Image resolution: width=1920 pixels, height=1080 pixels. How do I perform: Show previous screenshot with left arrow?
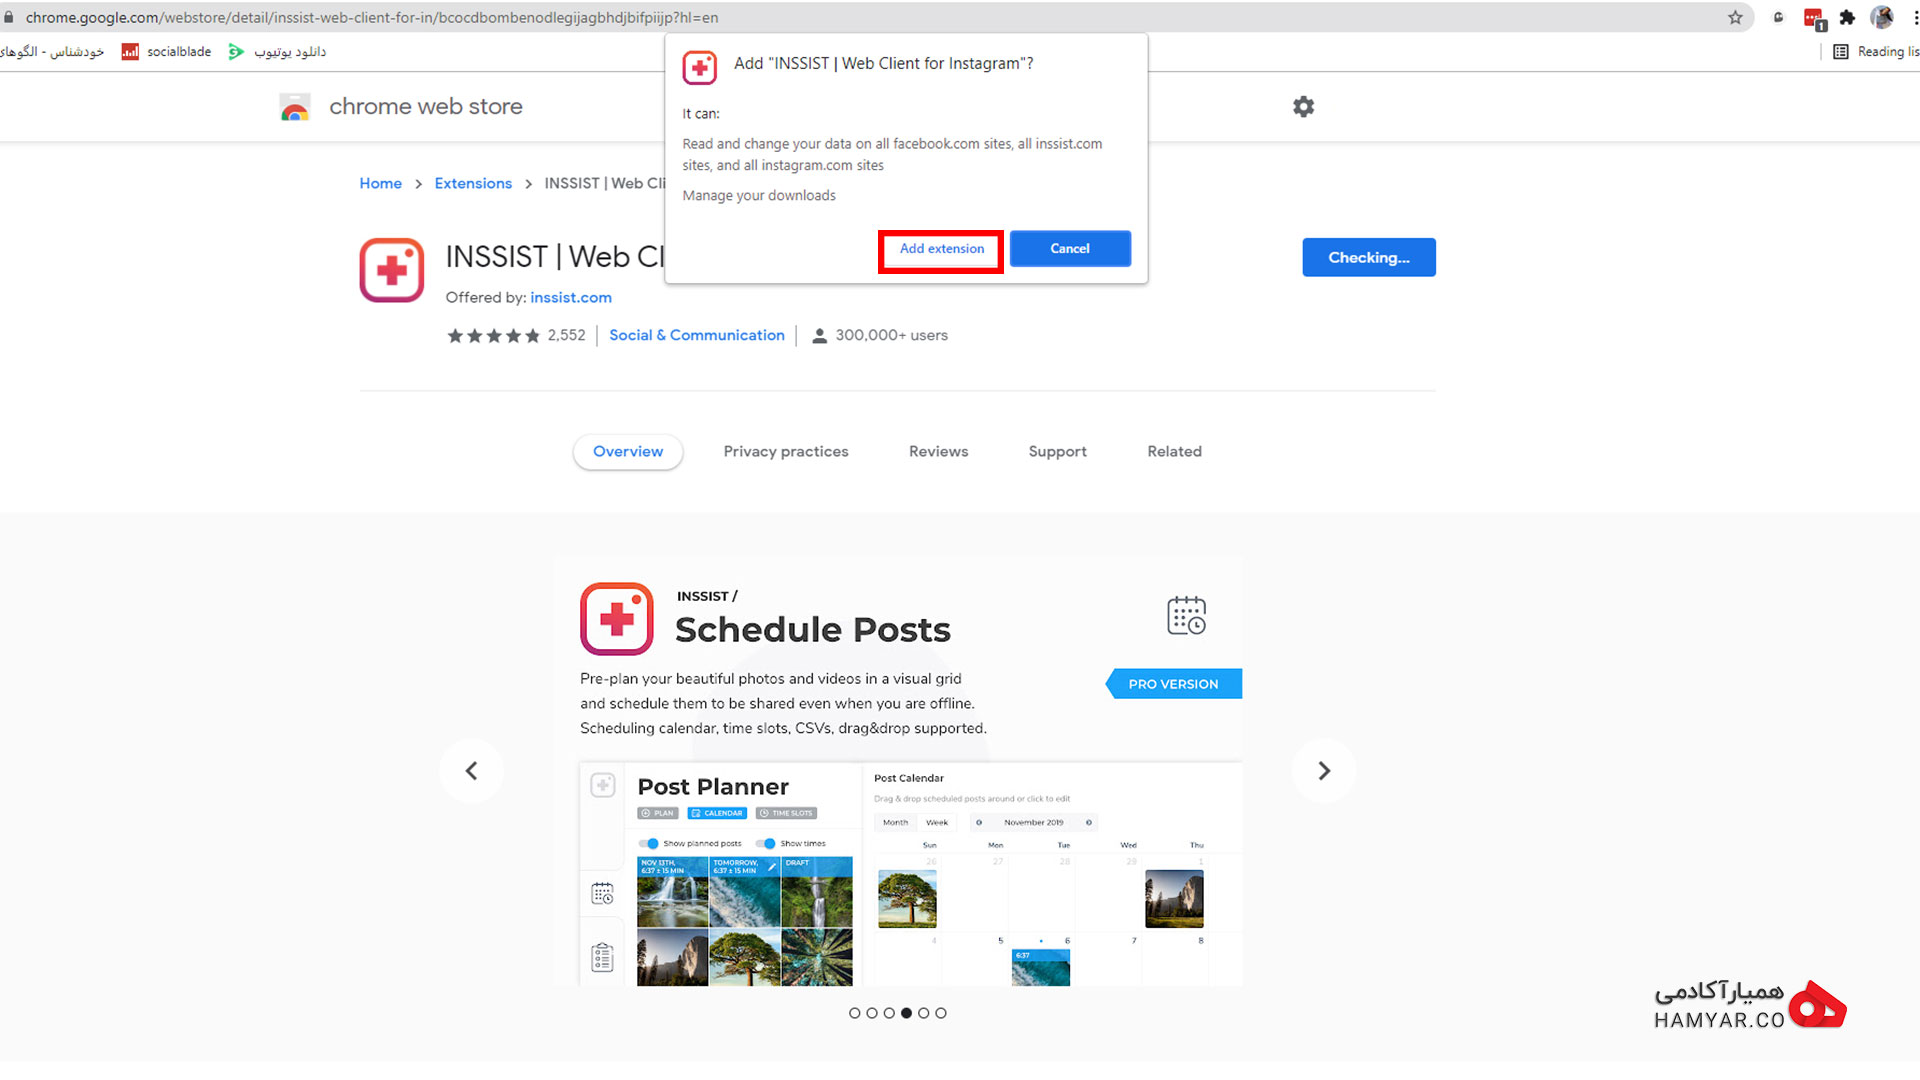[x=471, y=770]
